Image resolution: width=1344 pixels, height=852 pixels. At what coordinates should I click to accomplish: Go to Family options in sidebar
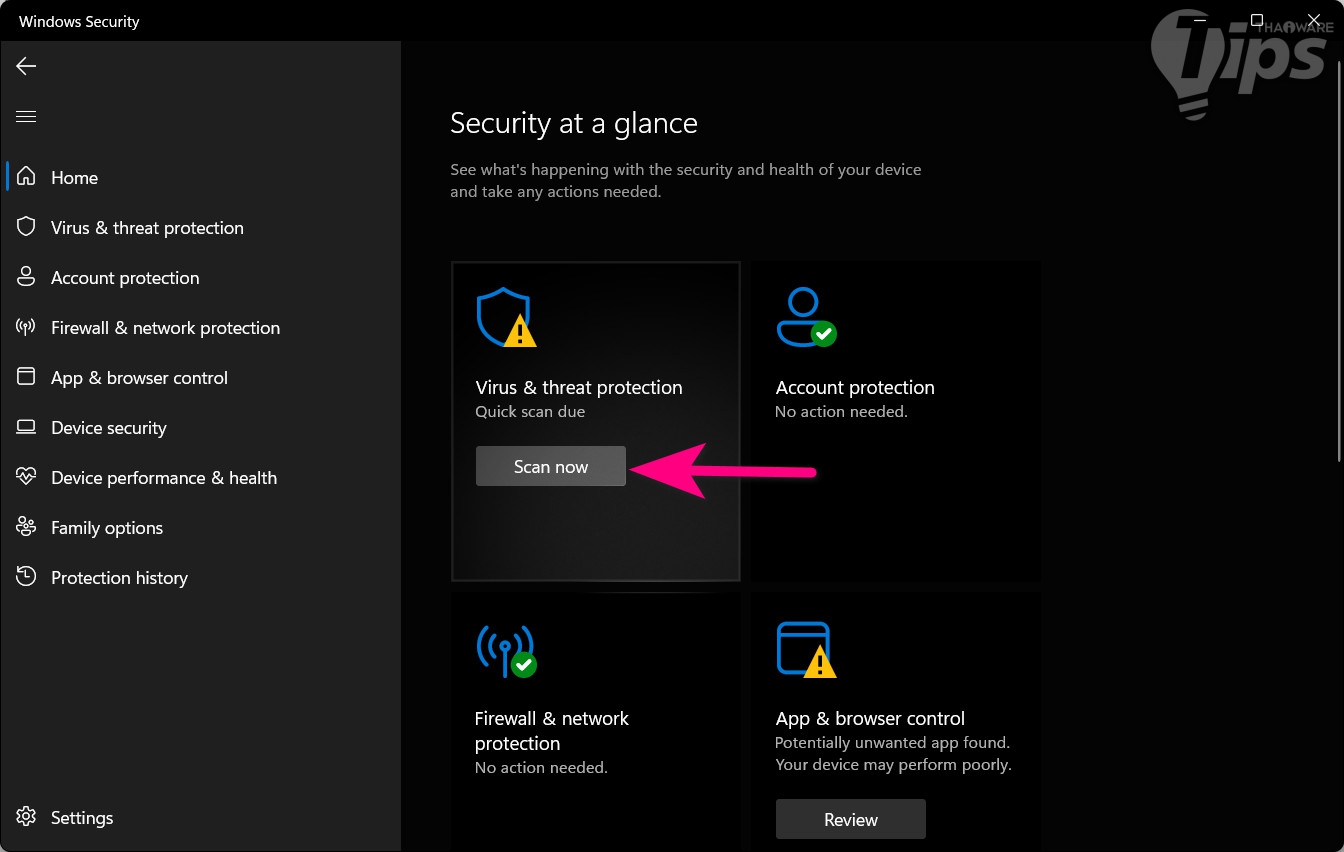(106, 528)
